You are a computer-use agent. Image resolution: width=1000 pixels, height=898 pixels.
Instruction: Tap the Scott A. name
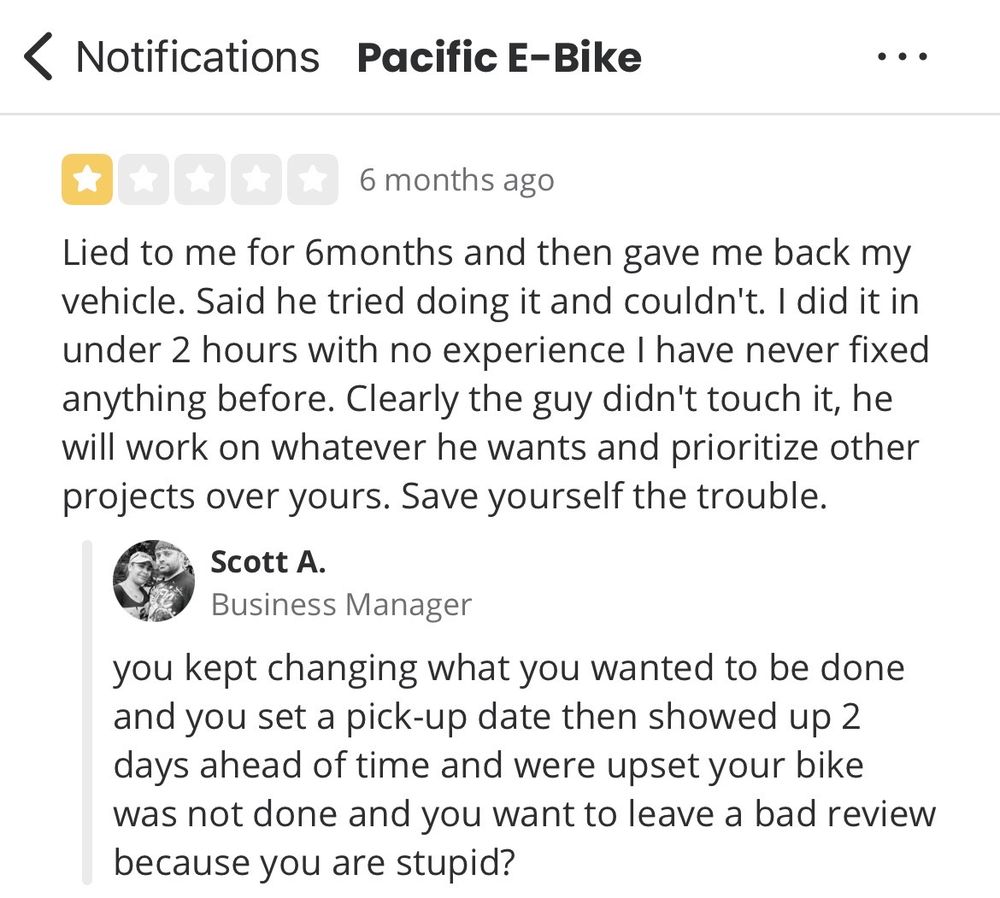coord(268,563)
